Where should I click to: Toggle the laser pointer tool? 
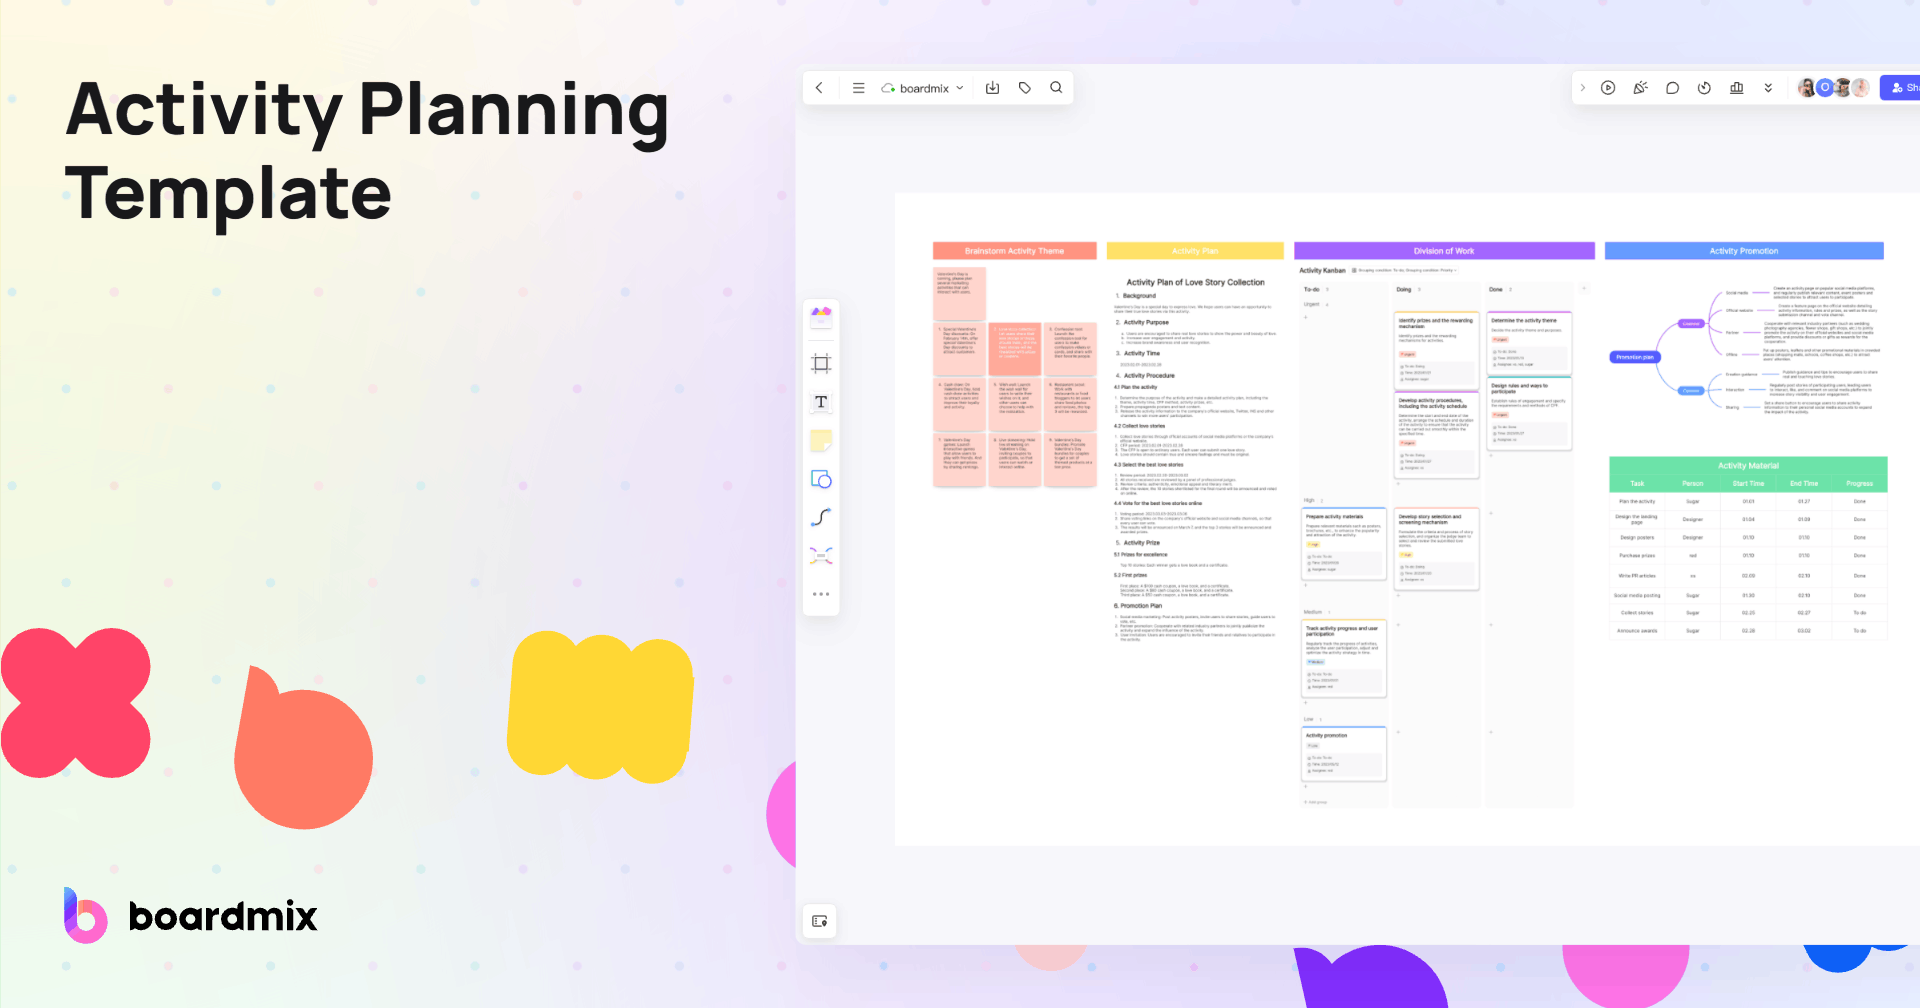click(1640, 87)
